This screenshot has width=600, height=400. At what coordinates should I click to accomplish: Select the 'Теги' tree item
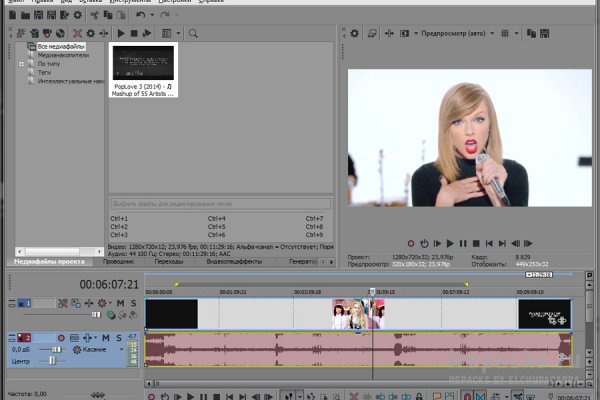click(x=44, y=72)
